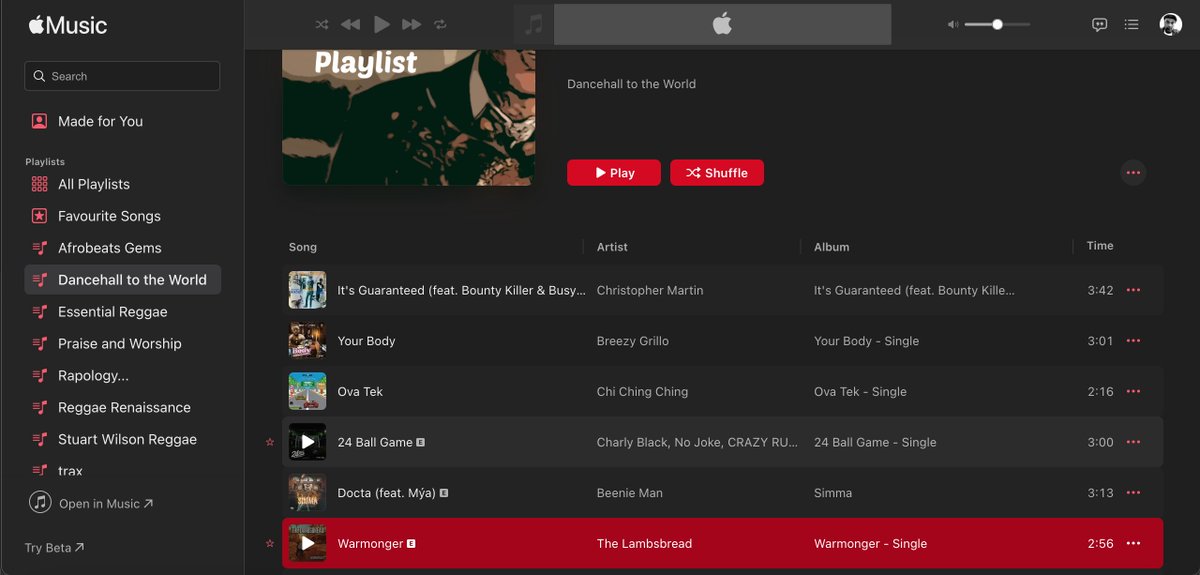Open artist Breezy Grillo
Image resolution: width=1200 pixels, height=575 pixels.
coord(633,341)
